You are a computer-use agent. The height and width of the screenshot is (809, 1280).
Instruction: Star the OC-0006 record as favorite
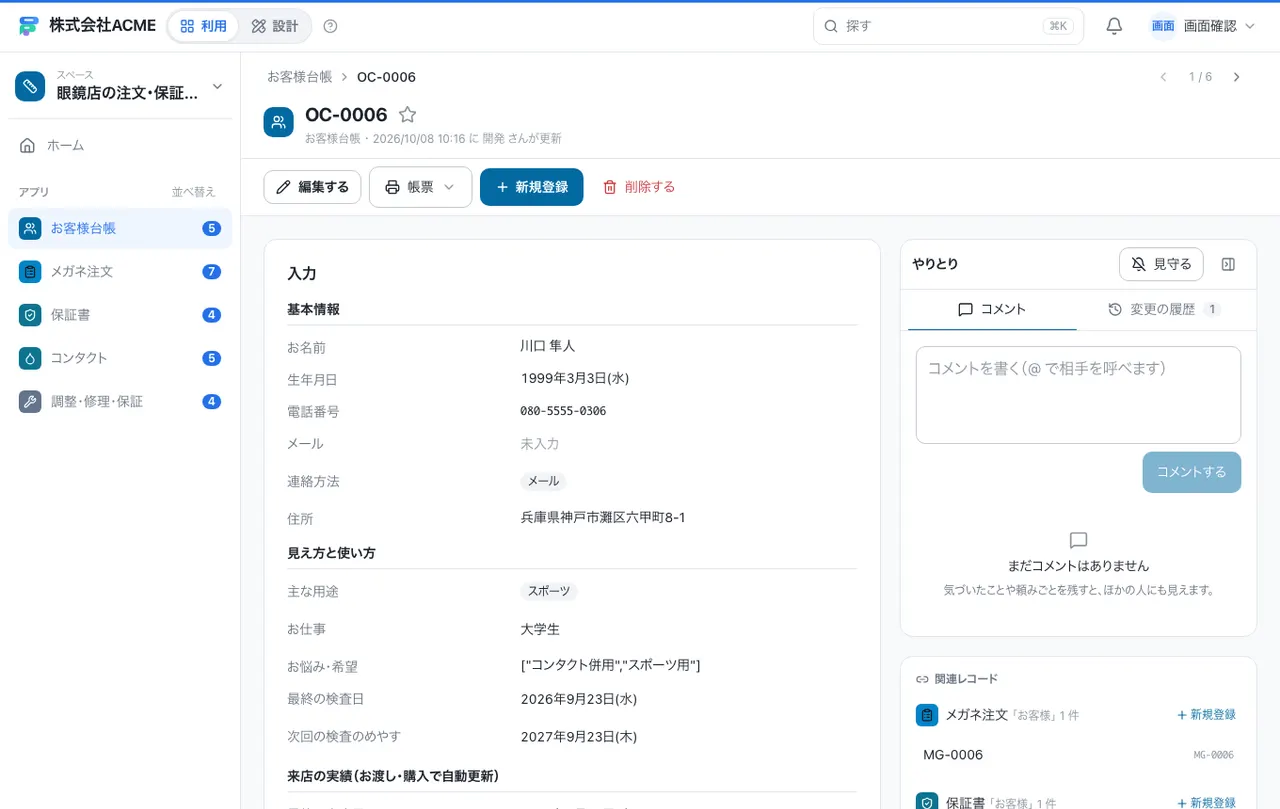[407, 115]
